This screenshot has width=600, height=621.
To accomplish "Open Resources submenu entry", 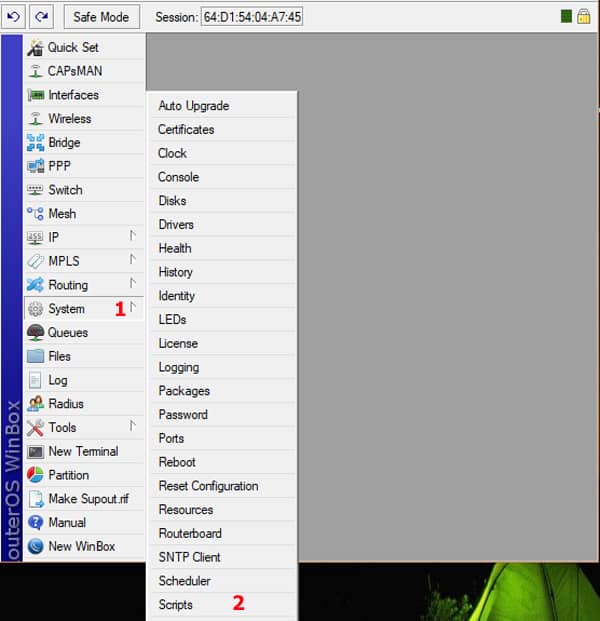I will 224,510.
